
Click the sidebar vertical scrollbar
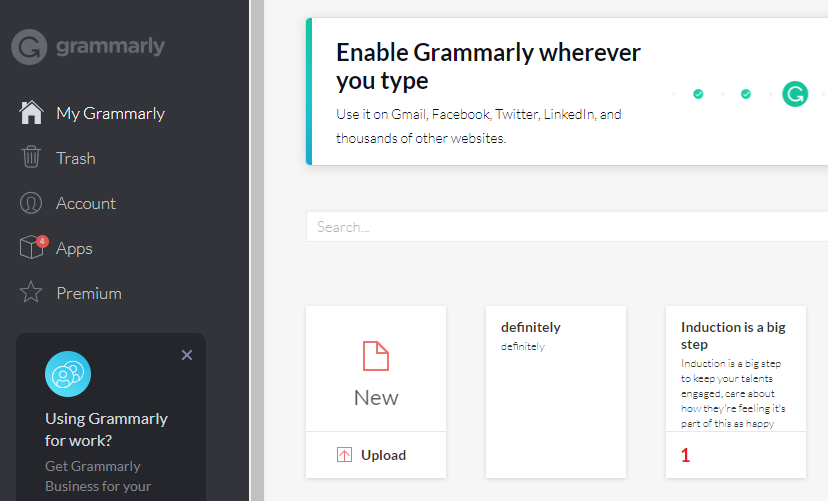coord(257,250)
